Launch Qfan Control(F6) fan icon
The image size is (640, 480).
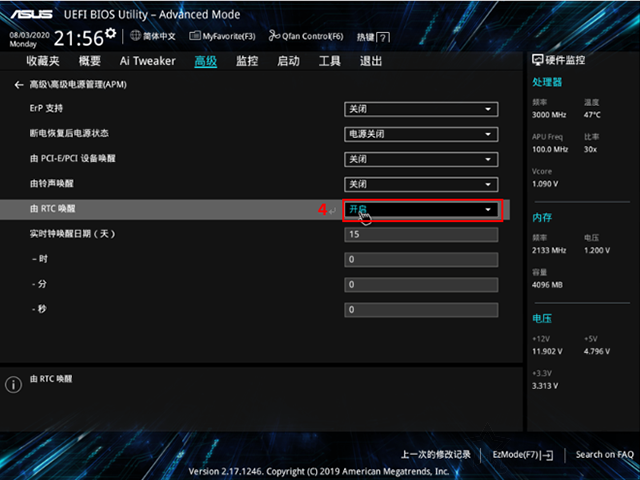(274, 36)
